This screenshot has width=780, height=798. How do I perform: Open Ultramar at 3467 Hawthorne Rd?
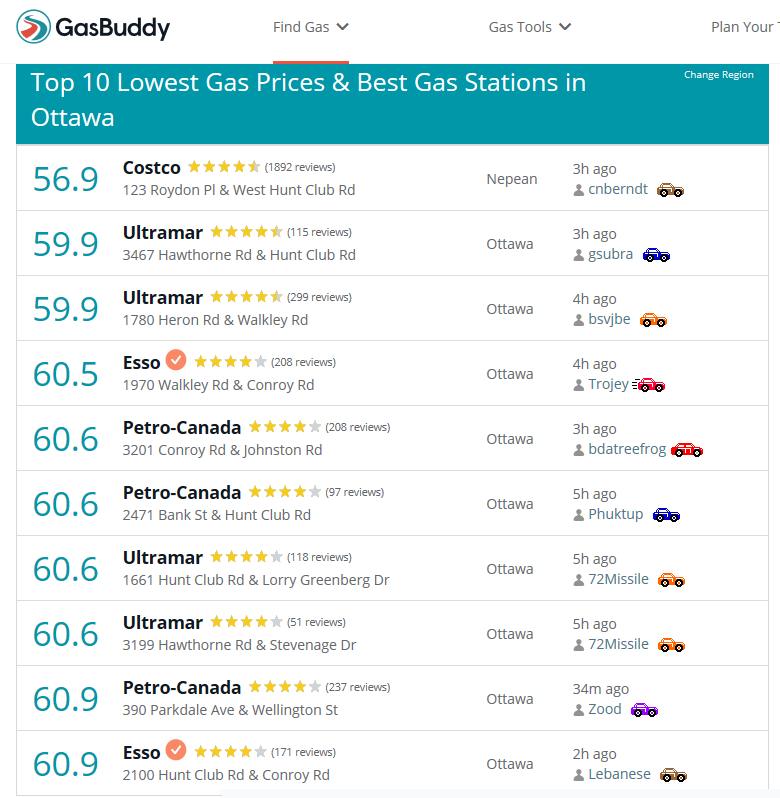point(163,233)
